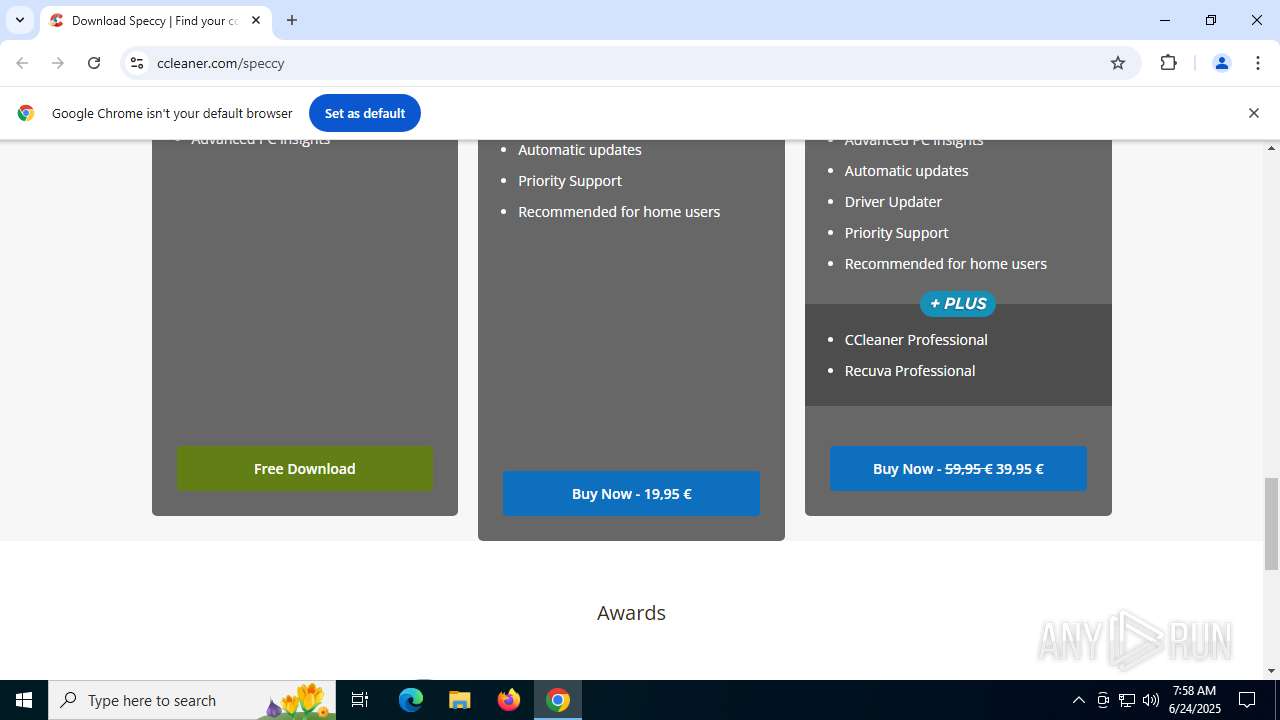
Task: Open site information icon in address bar
Action: (x=137, y=63)
